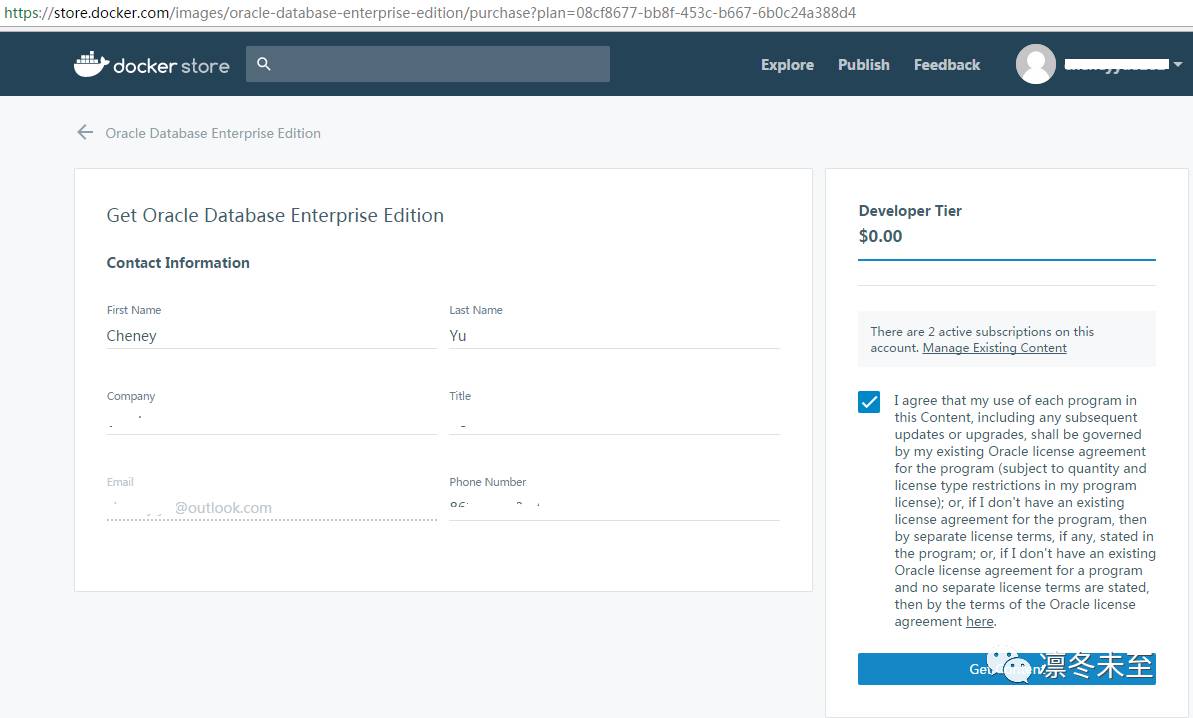Click the Get Content button
Viewport: 1193px width, 718px height.
pyautogui.click(x=920, y=669)
